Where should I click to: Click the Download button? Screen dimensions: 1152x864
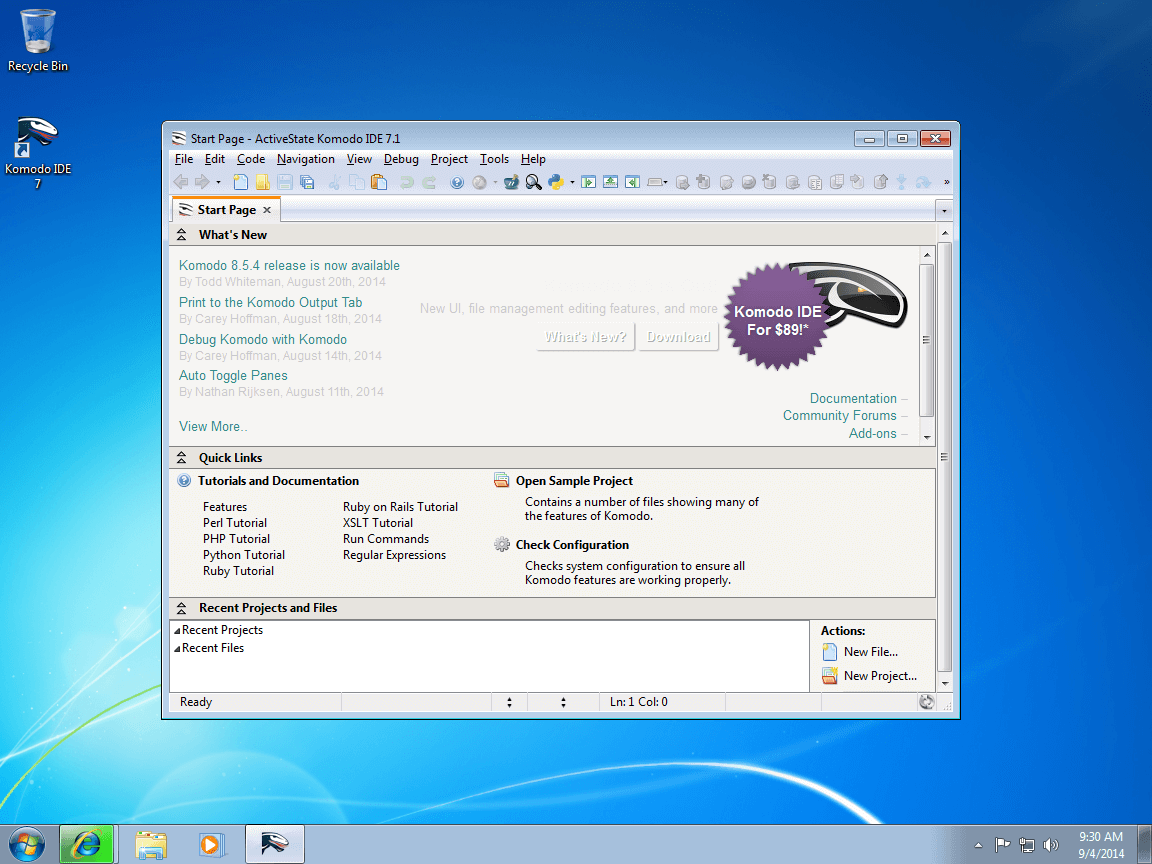[678, 337]
